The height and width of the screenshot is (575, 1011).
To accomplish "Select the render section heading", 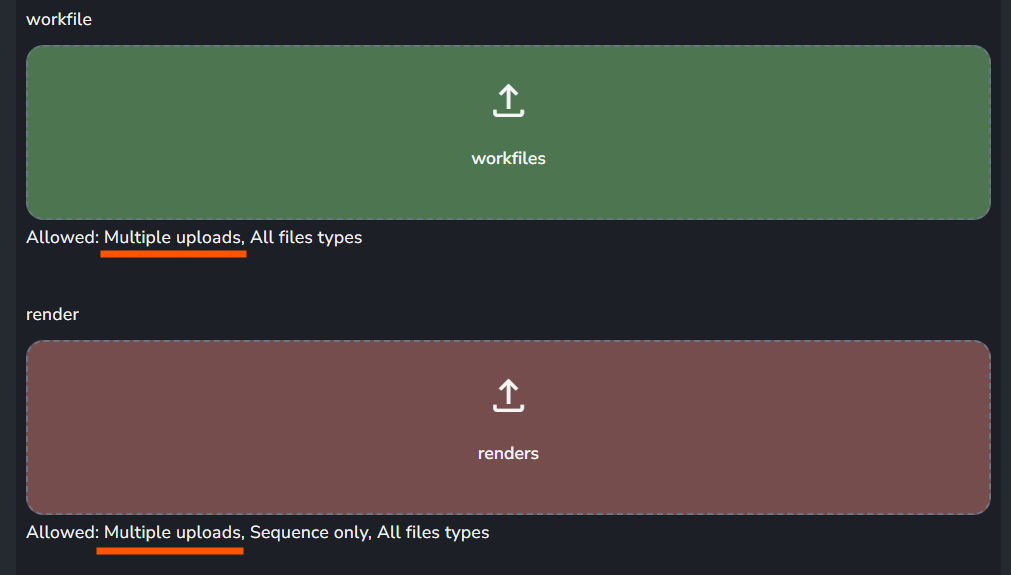I will (x=52, y=315).
